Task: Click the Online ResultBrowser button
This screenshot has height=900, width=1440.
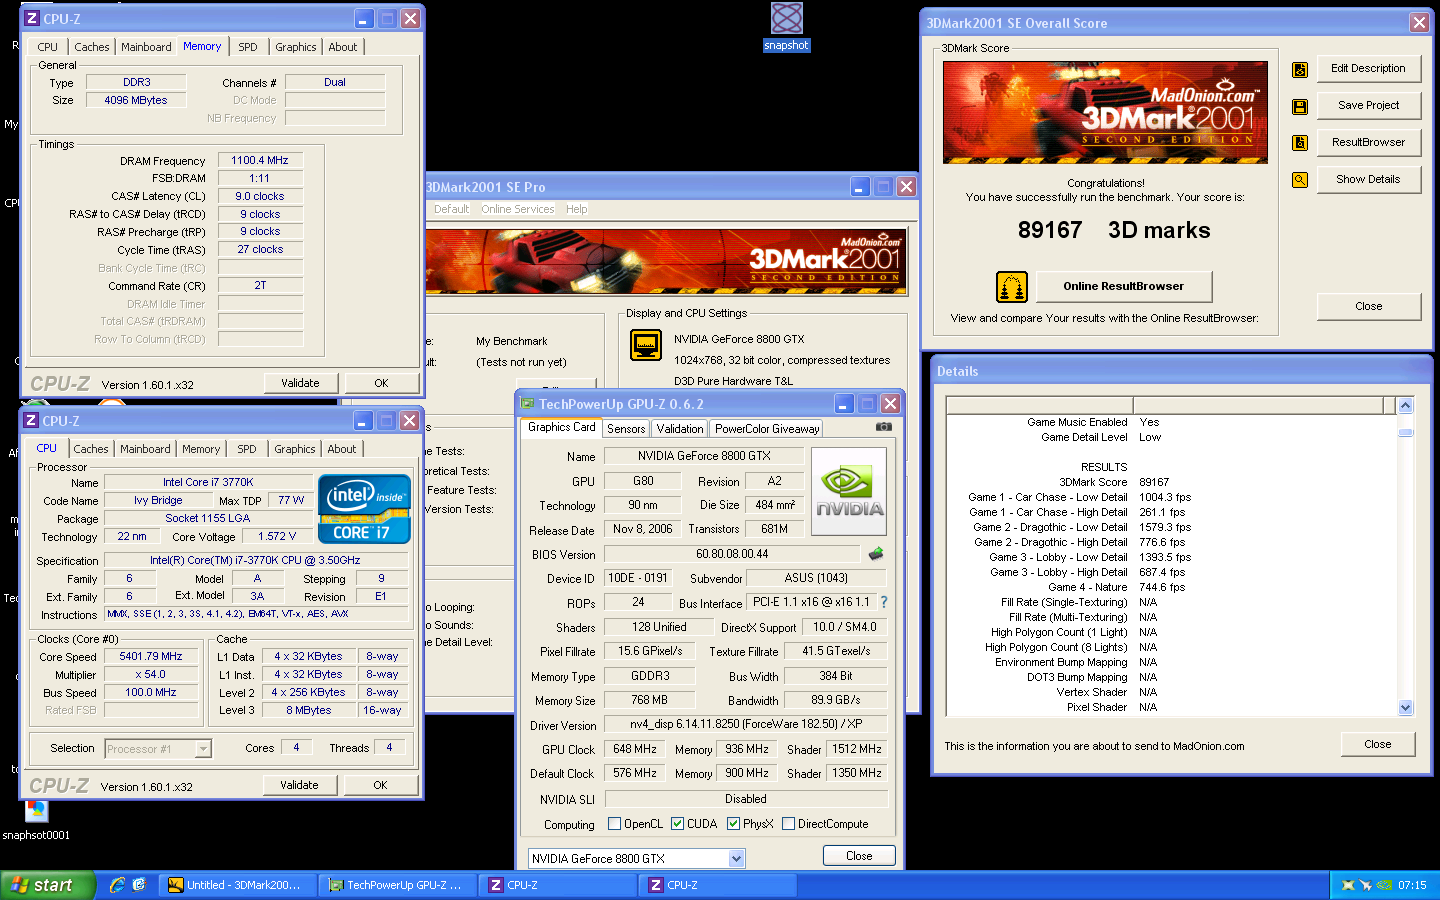Action: [x=1124, y=286]
